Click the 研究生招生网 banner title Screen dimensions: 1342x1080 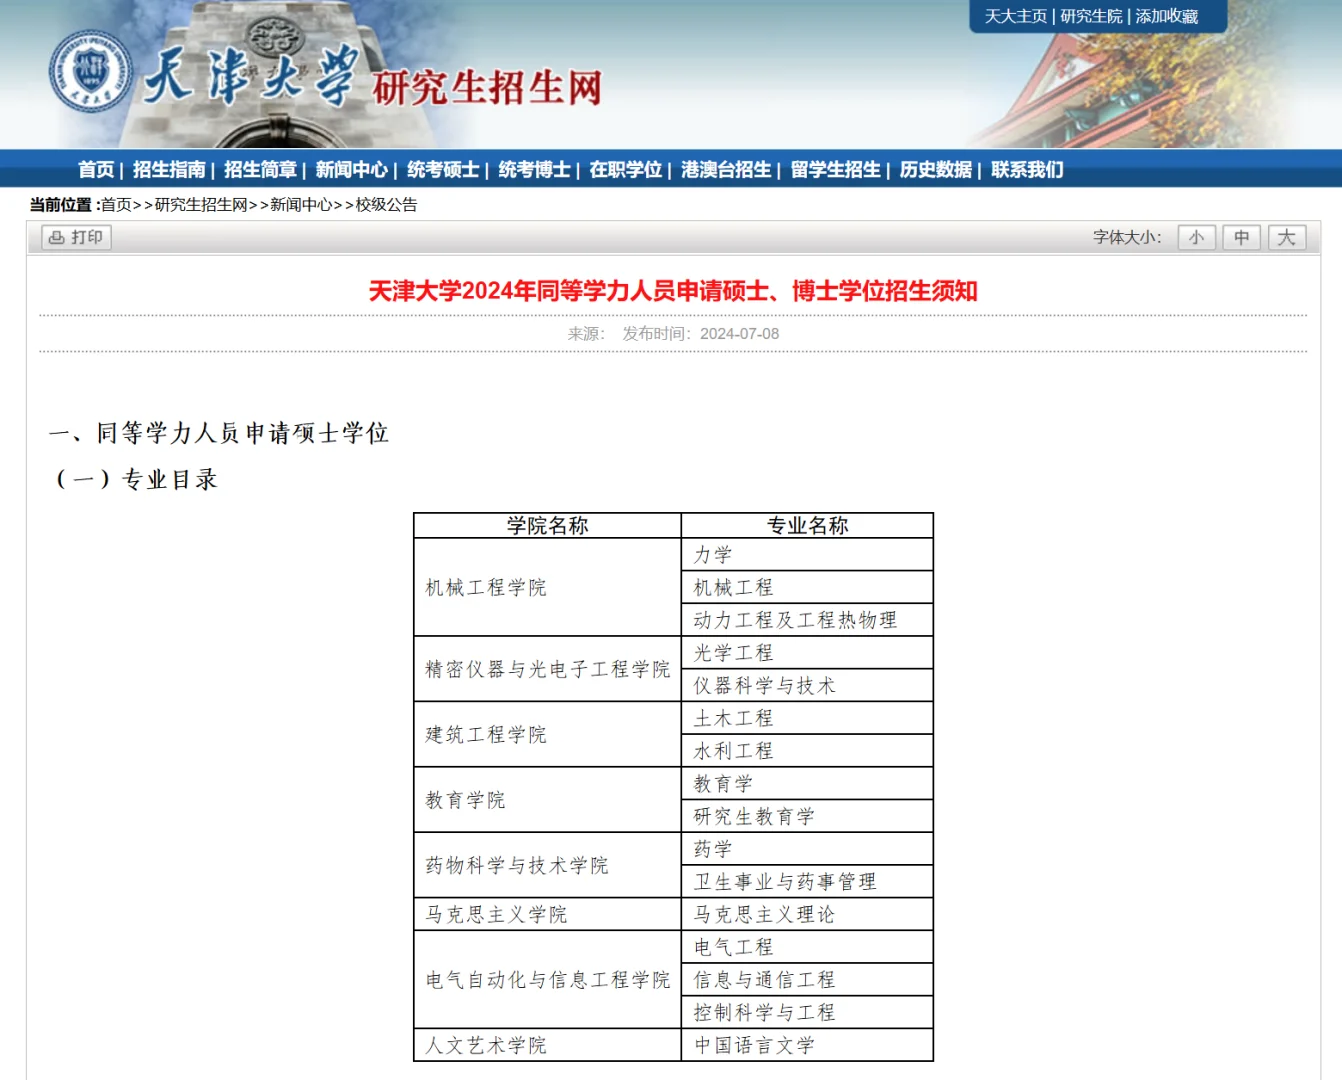488,88
